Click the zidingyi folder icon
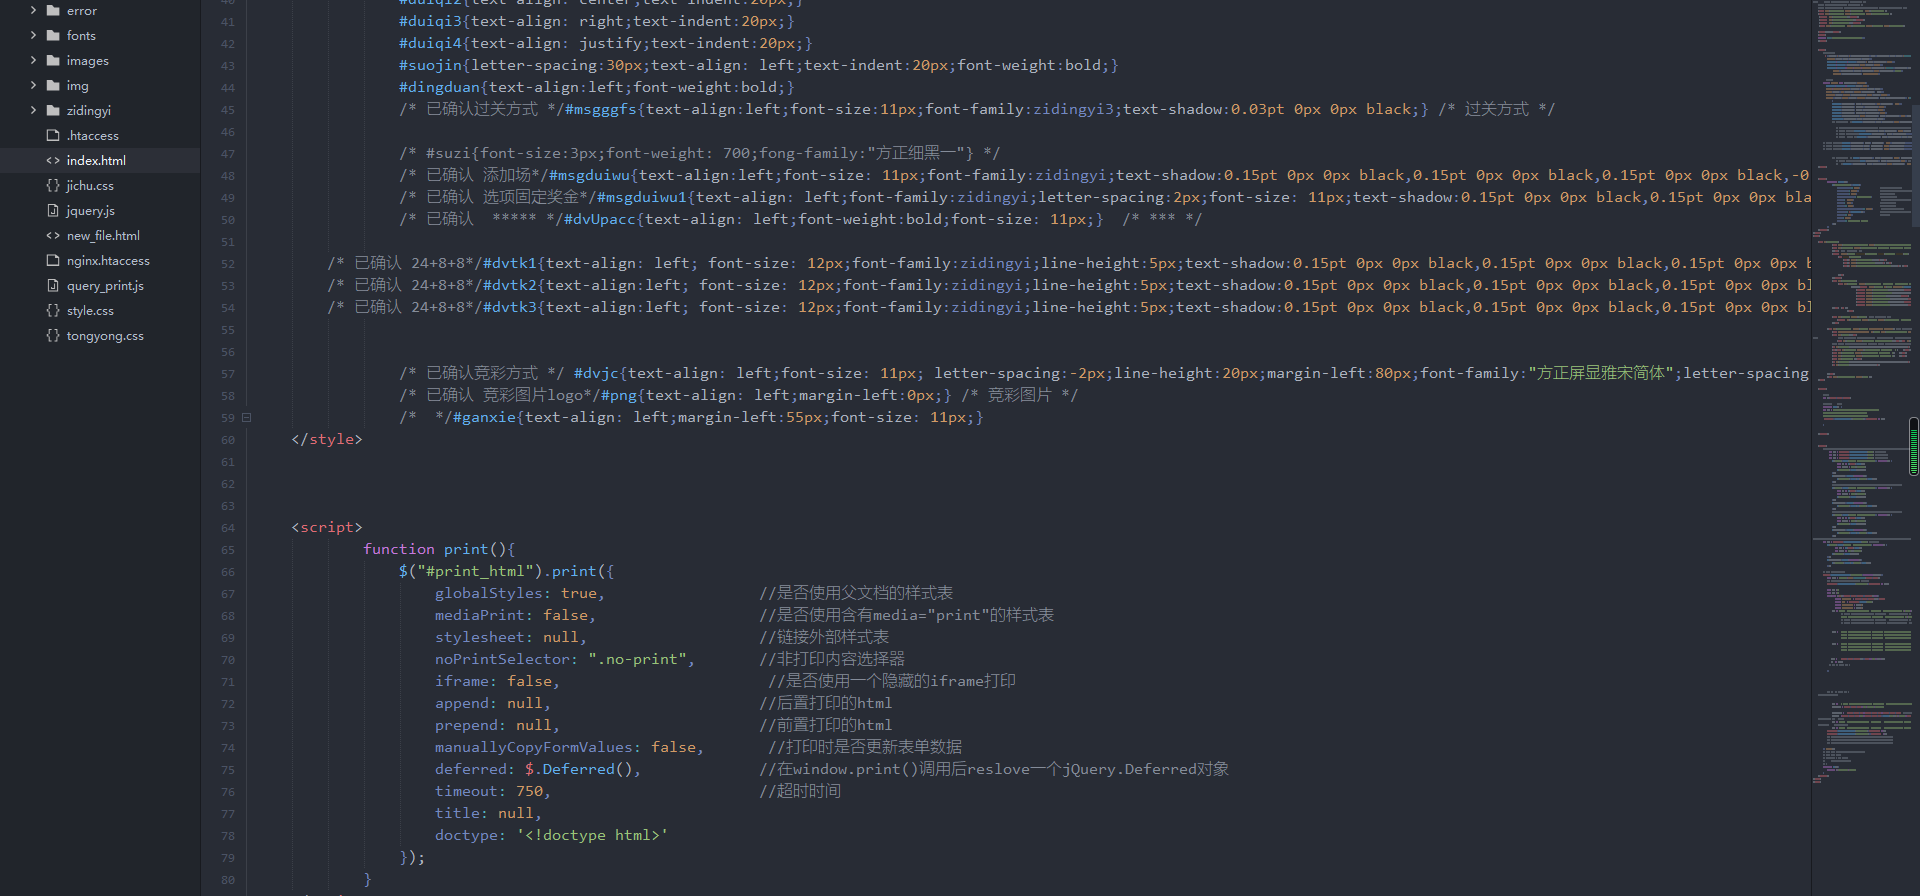Image resolution: width=1920 pixels, height=896 pixels. click(53, 110)
